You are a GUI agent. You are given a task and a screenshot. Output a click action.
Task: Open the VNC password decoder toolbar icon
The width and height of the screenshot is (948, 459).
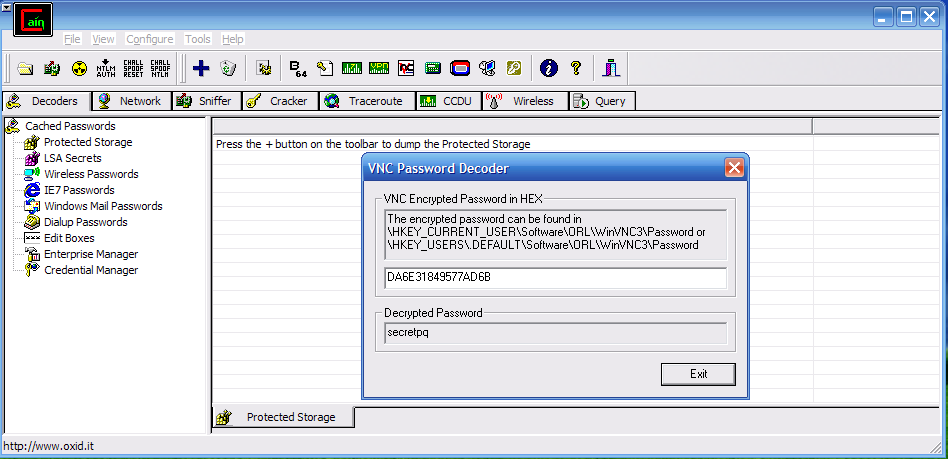pos(406,68)
